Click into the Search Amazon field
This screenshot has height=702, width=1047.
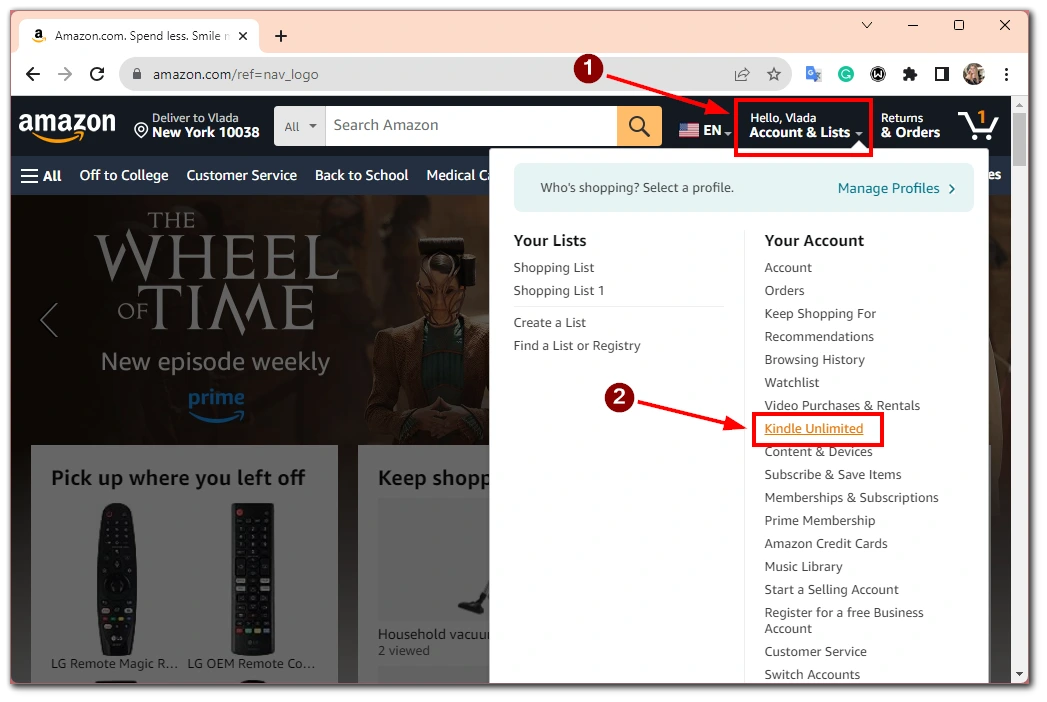tap(471, 126)
